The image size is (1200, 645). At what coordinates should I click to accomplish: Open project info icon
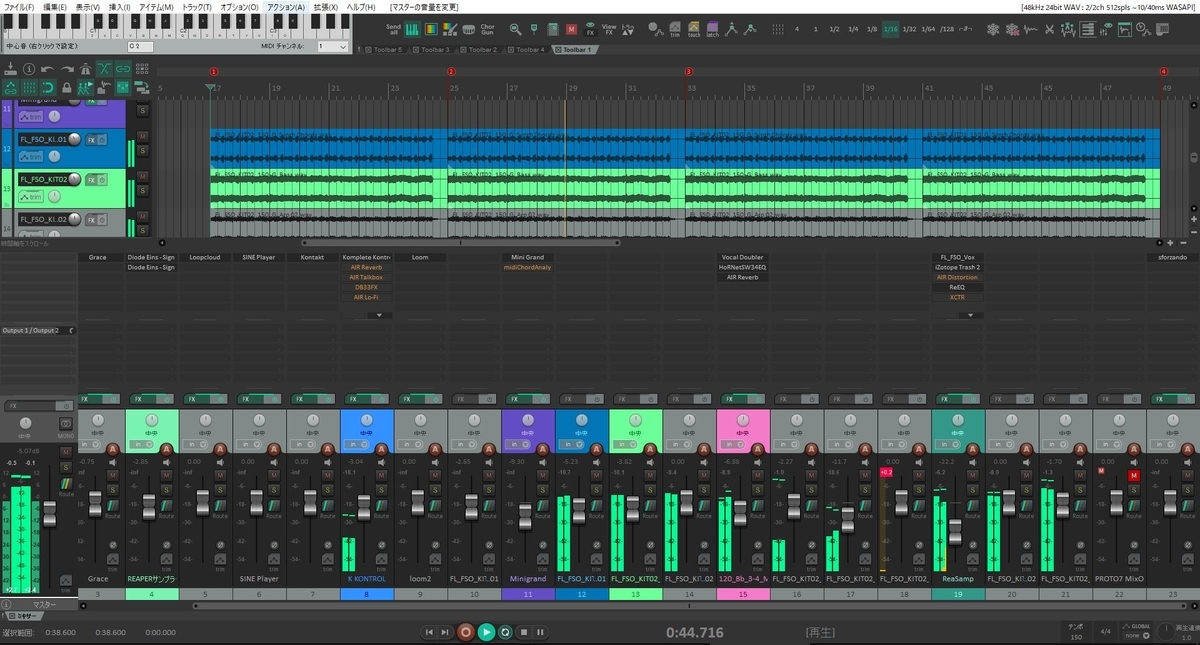pos(29,69)
